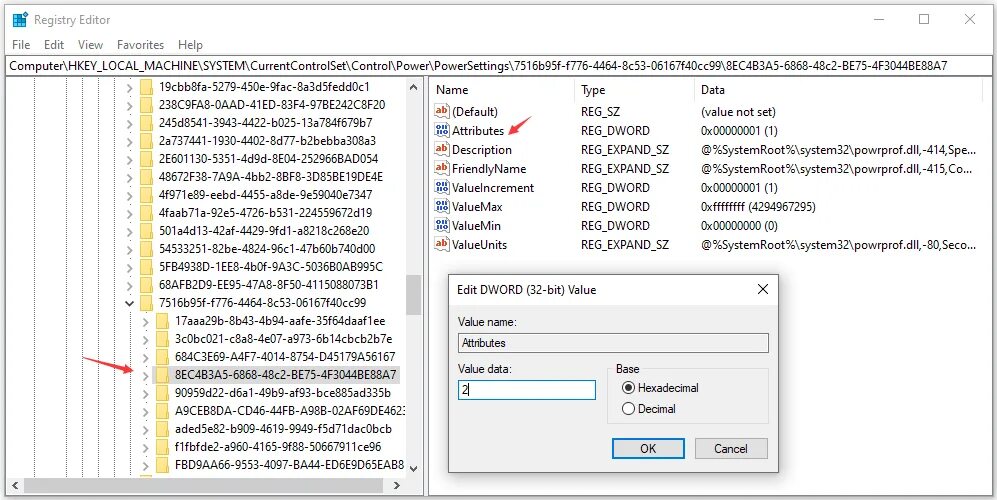Click tree scrollbar up arrow
Screen dimensions: 997x500
413,88
